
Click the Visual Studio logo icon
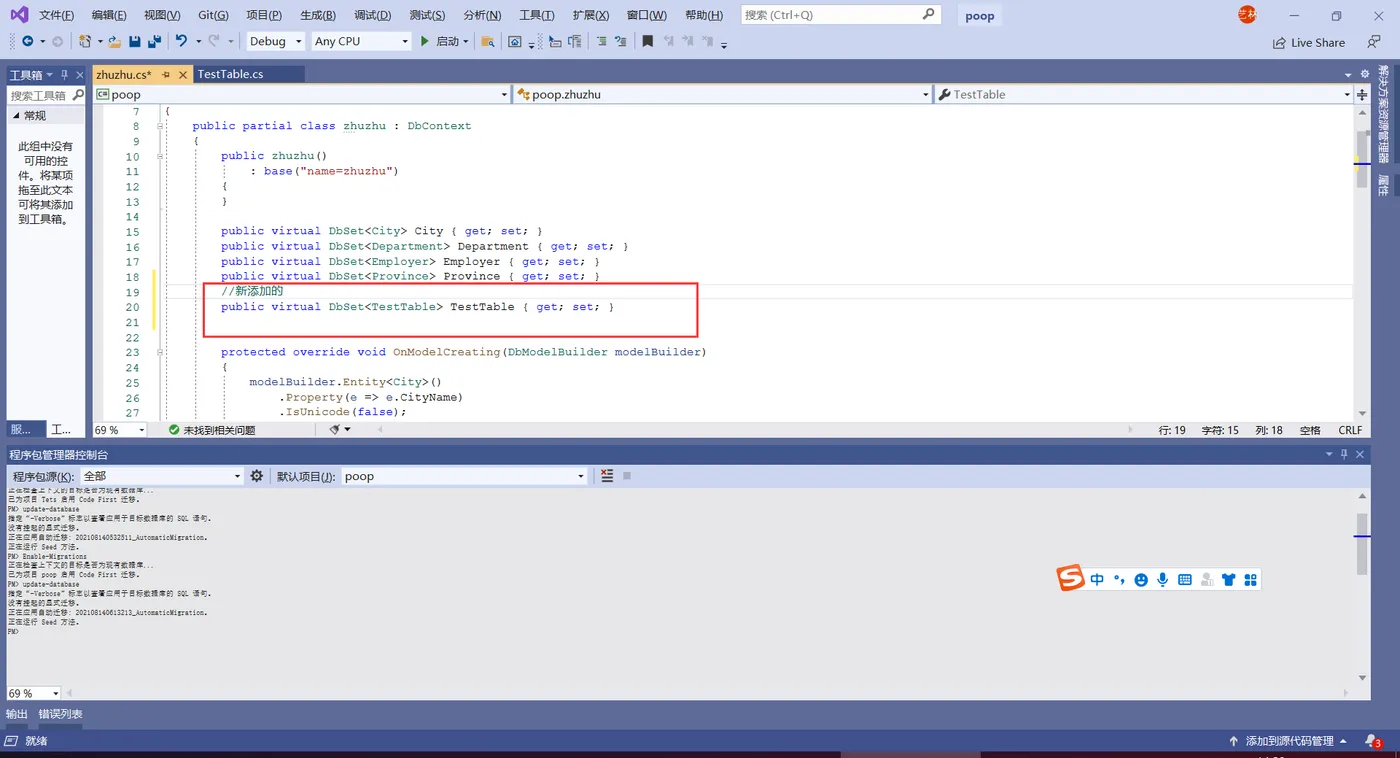[17, 15]
